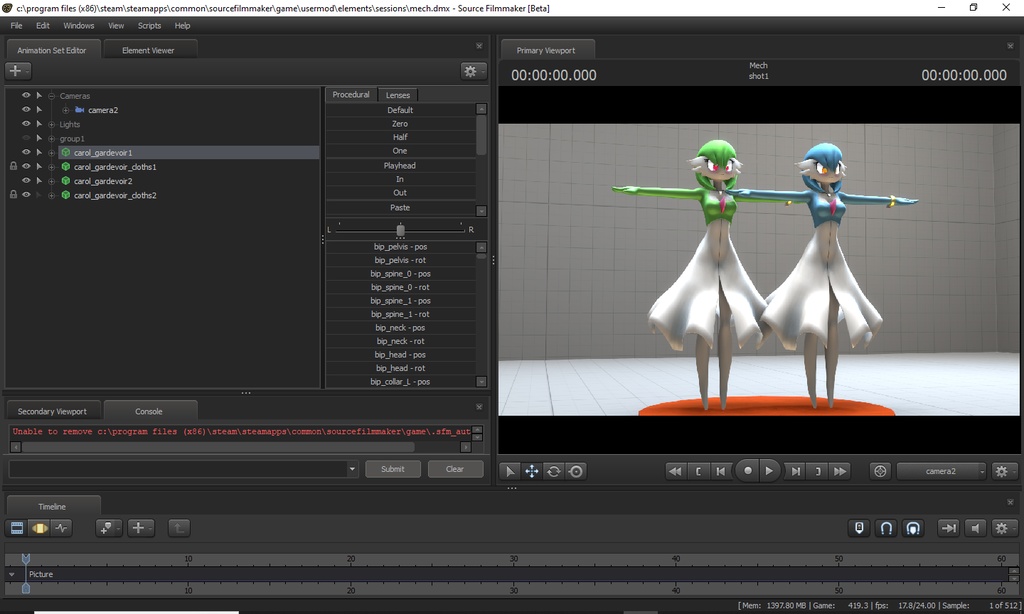Toggle visibility of the Lights group
The image size is (1024, 614).
click(25, 123)
